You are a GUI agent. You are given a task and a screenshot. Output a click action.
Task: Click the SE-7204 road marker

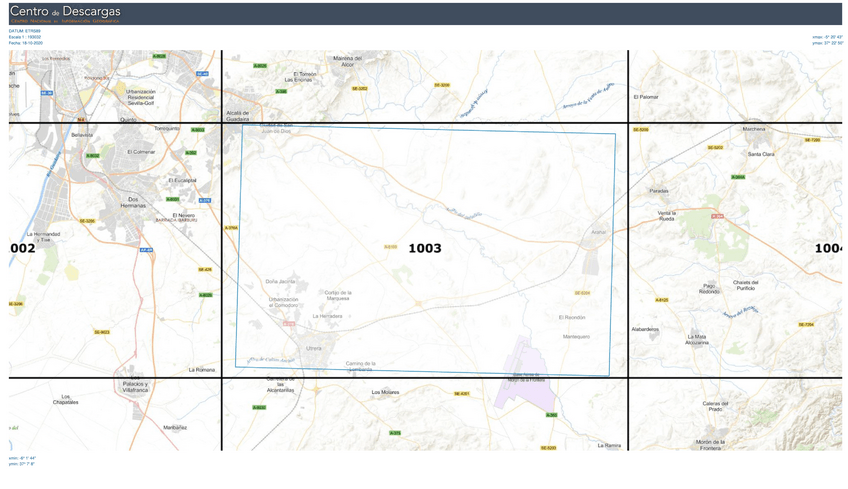coord(806,325)
